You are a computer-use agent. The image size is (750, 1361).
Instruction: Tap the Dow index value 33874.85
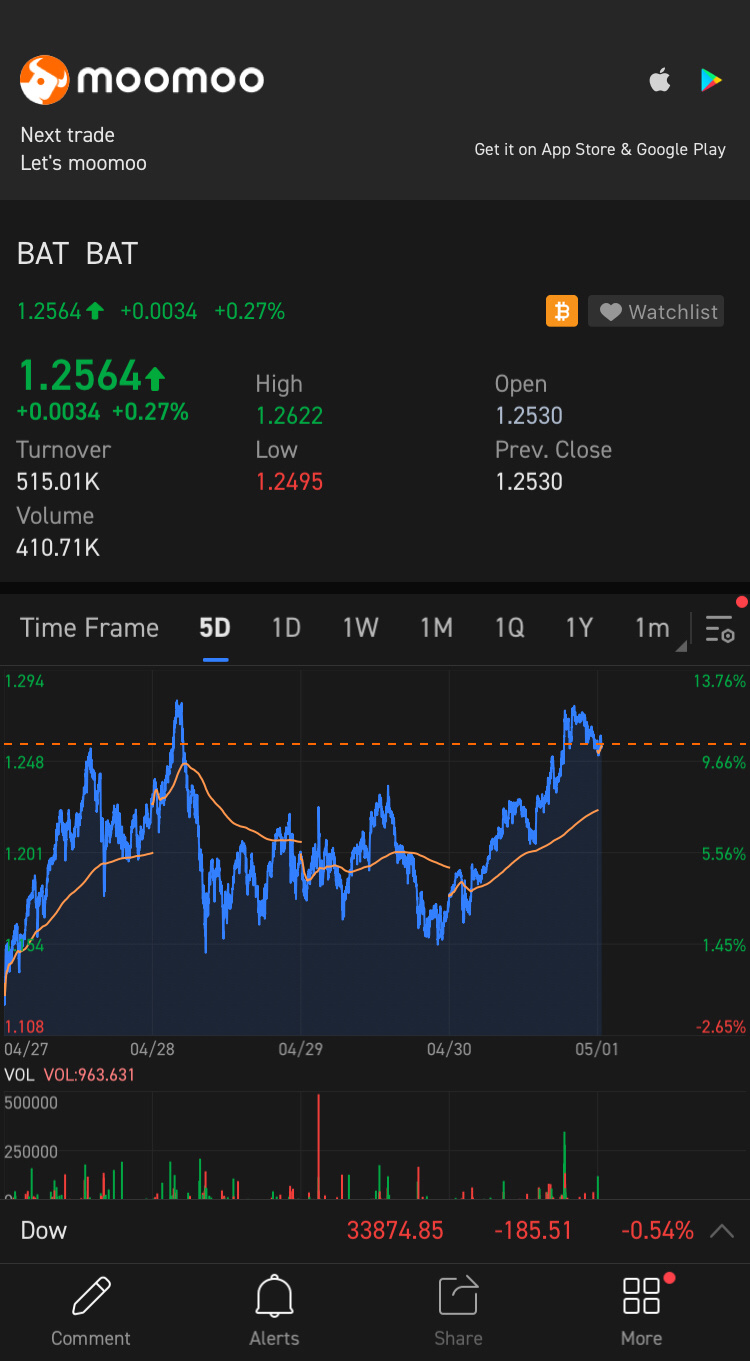[x=395, y=1231]
